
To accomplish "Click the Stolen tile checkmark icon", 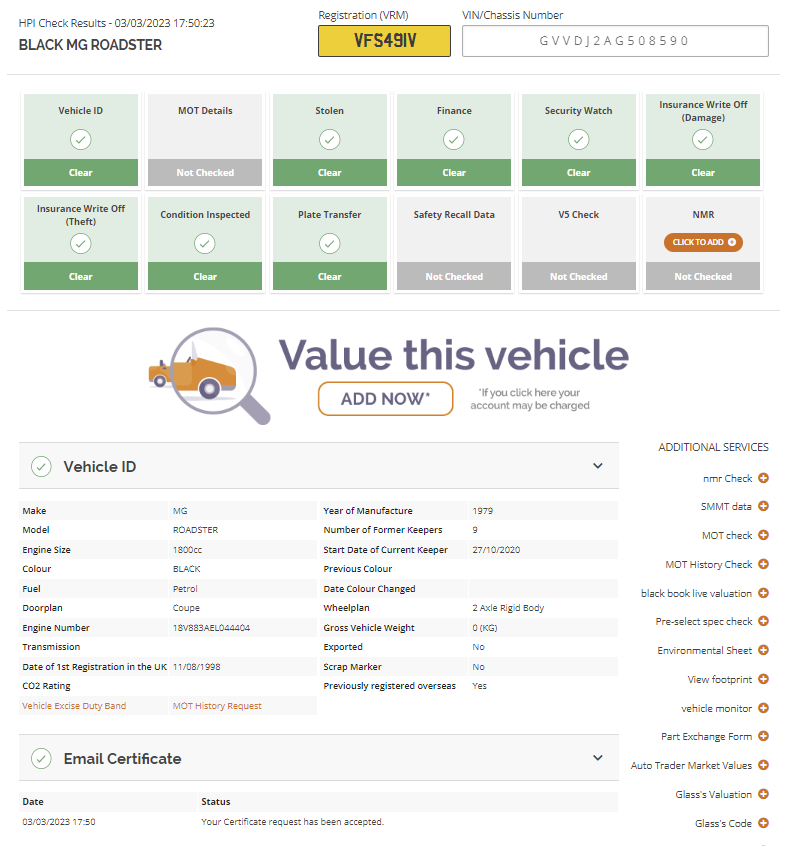I will [330, 140].
